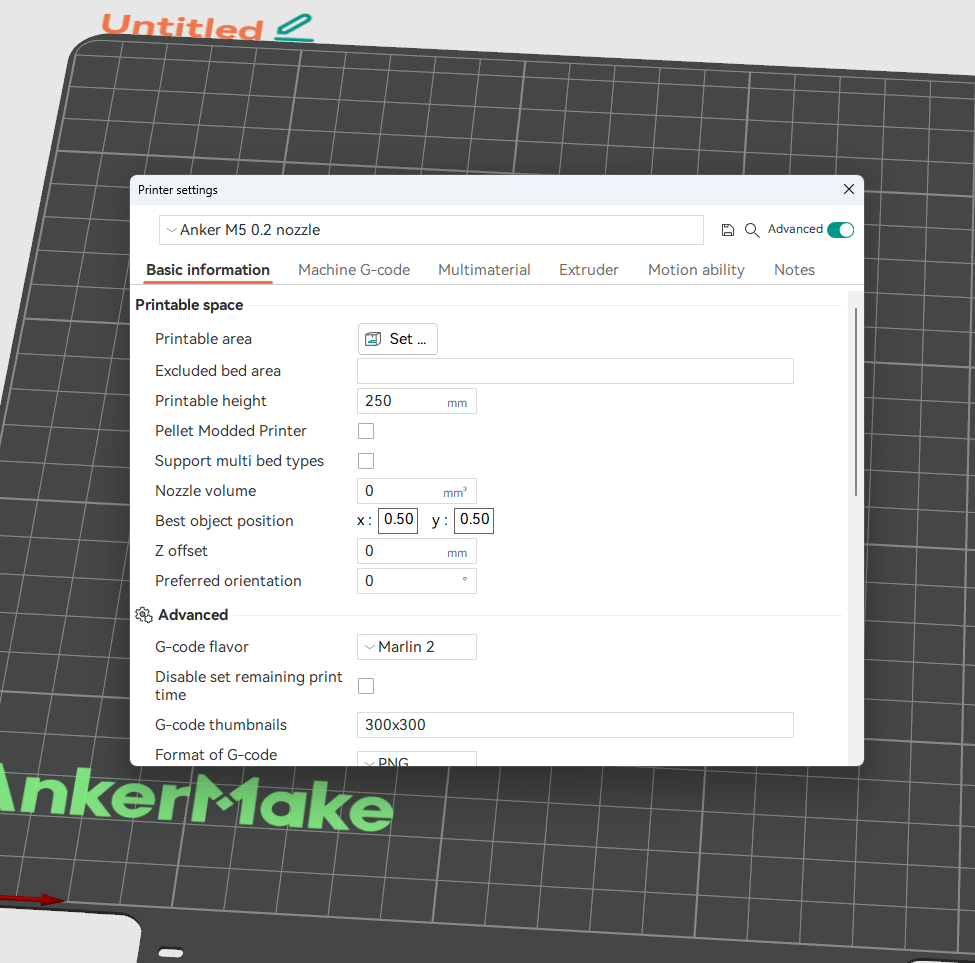
Task: Tick Disable set remaining print time
Action: (366, 686)
